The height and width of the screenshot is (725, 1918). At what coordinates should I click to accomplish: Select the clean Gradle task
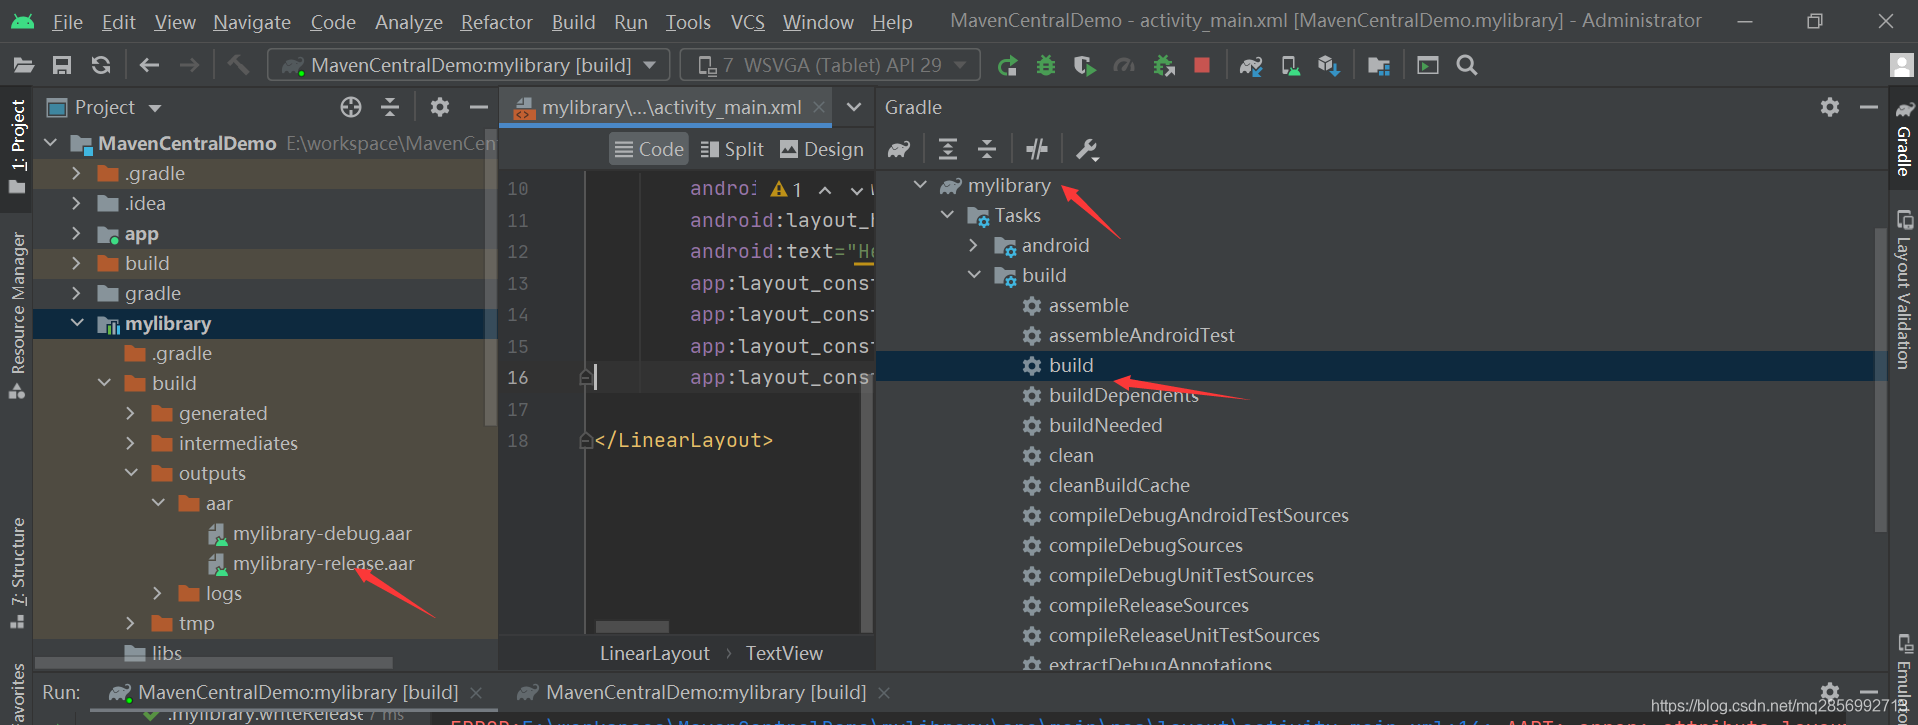click(x=1071, y=455)
